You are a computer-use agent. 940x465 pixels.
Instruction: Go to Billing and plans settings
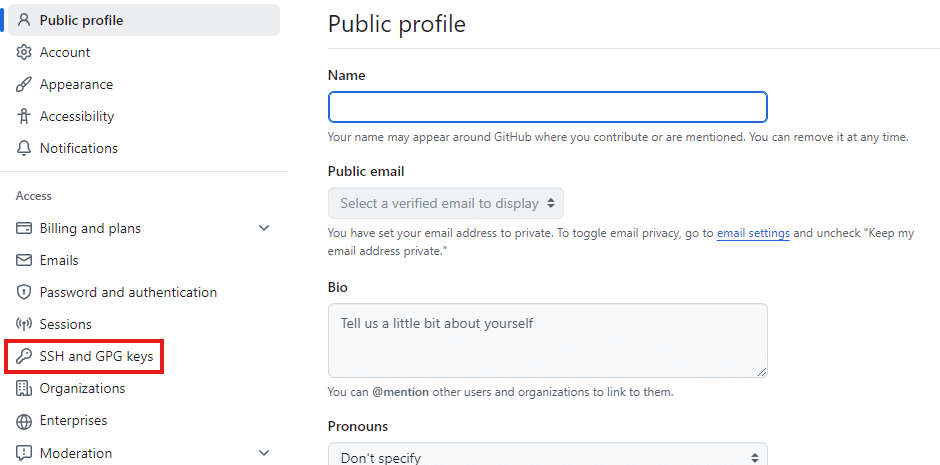pyautogui.click(x=90, y=228)
